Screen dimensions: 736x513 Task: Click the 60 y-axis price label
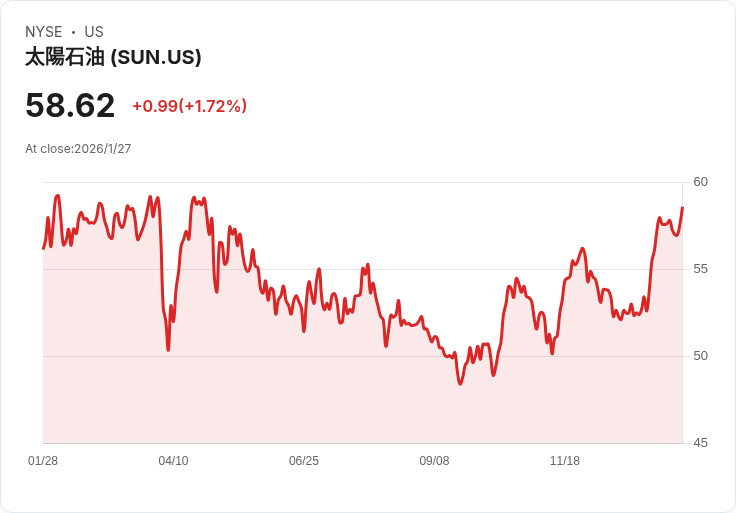700,182
